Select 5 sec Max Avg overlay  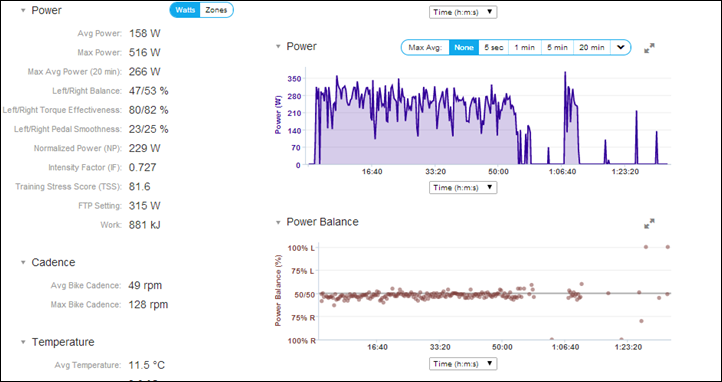click(494, 47)
